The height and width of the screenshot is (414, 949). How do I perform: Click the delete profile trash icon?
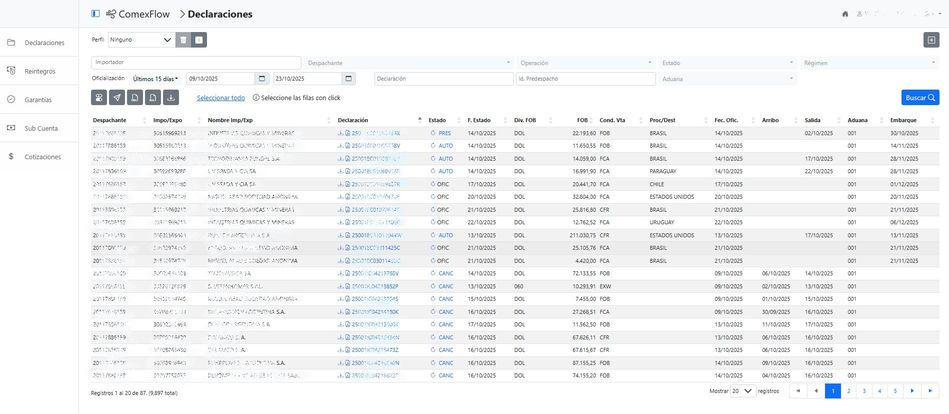point(183,40)
